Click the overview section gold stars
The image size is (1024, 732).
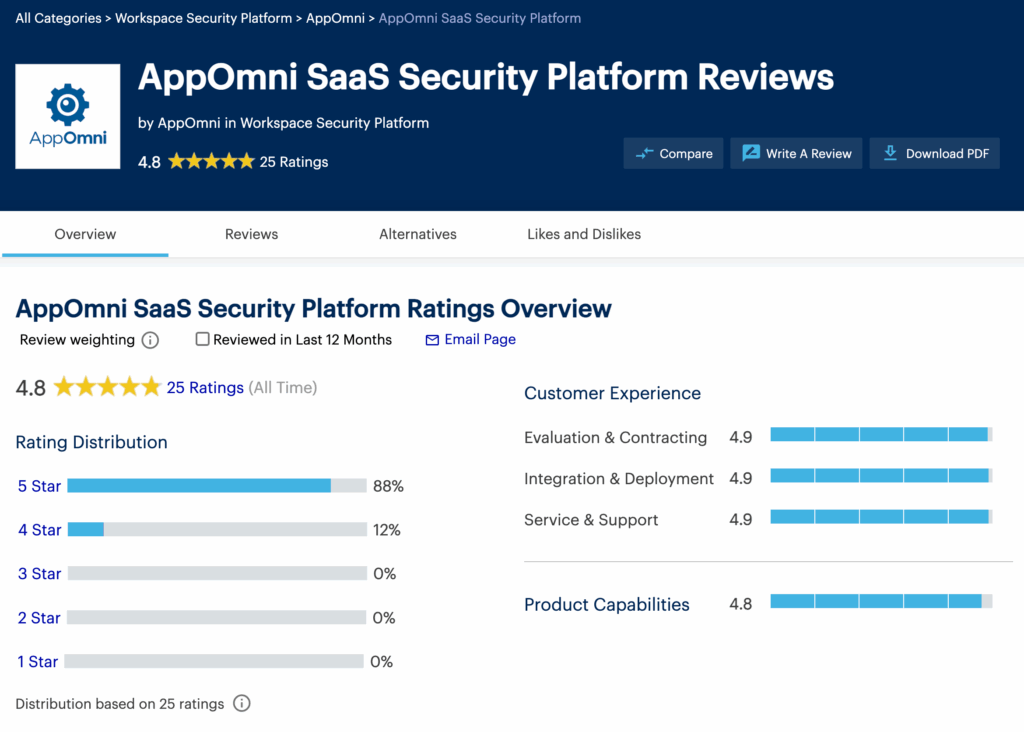pos(107,387)
